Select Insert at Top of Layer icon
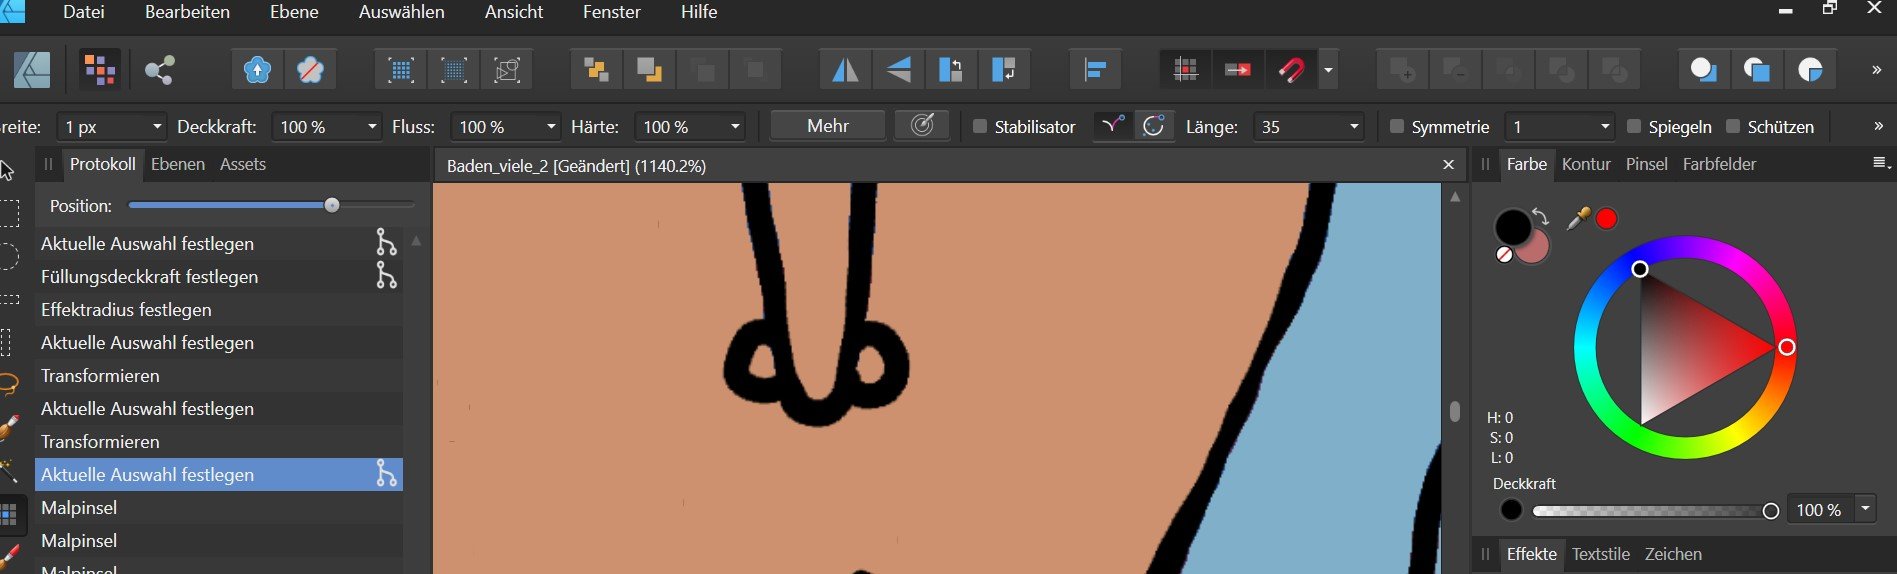 [x=1757, y=70]
